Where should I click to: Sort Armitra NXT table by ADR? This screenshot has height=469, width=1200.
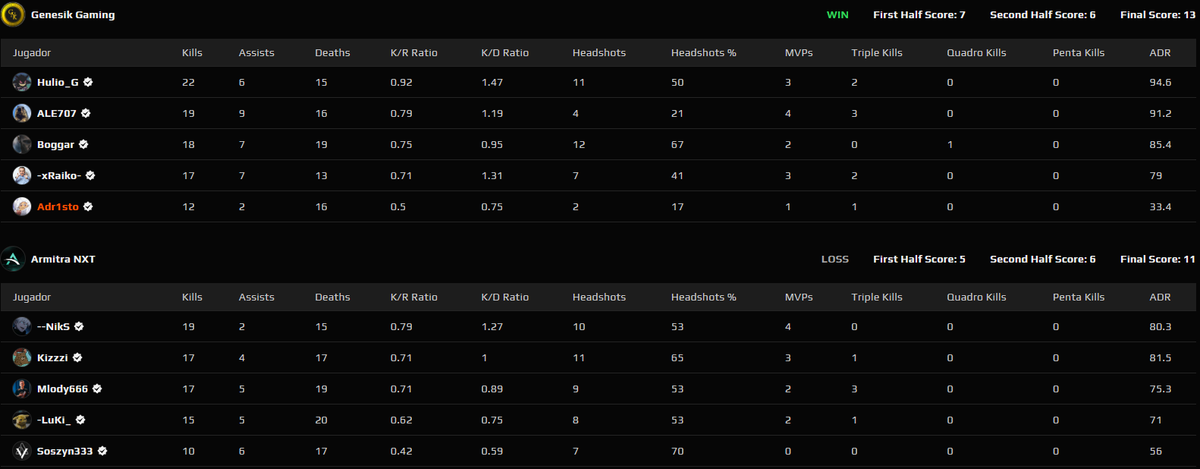1161,297
